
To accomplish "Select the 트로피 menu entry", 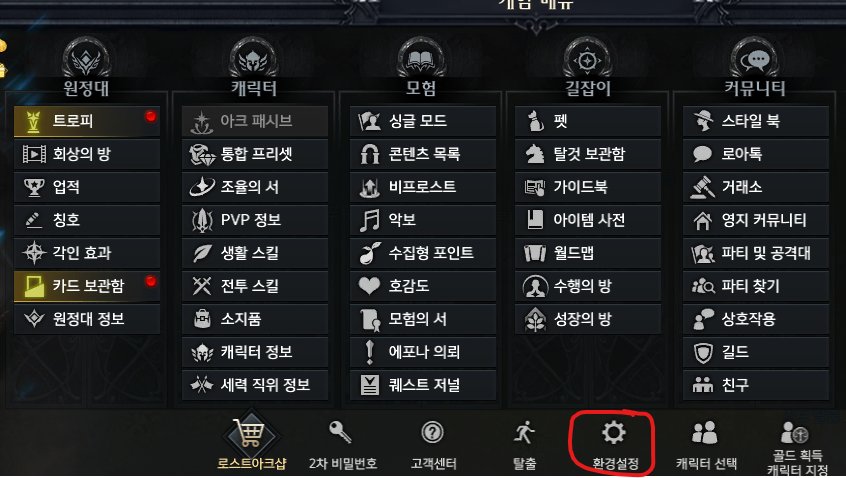I will [87, 121].
